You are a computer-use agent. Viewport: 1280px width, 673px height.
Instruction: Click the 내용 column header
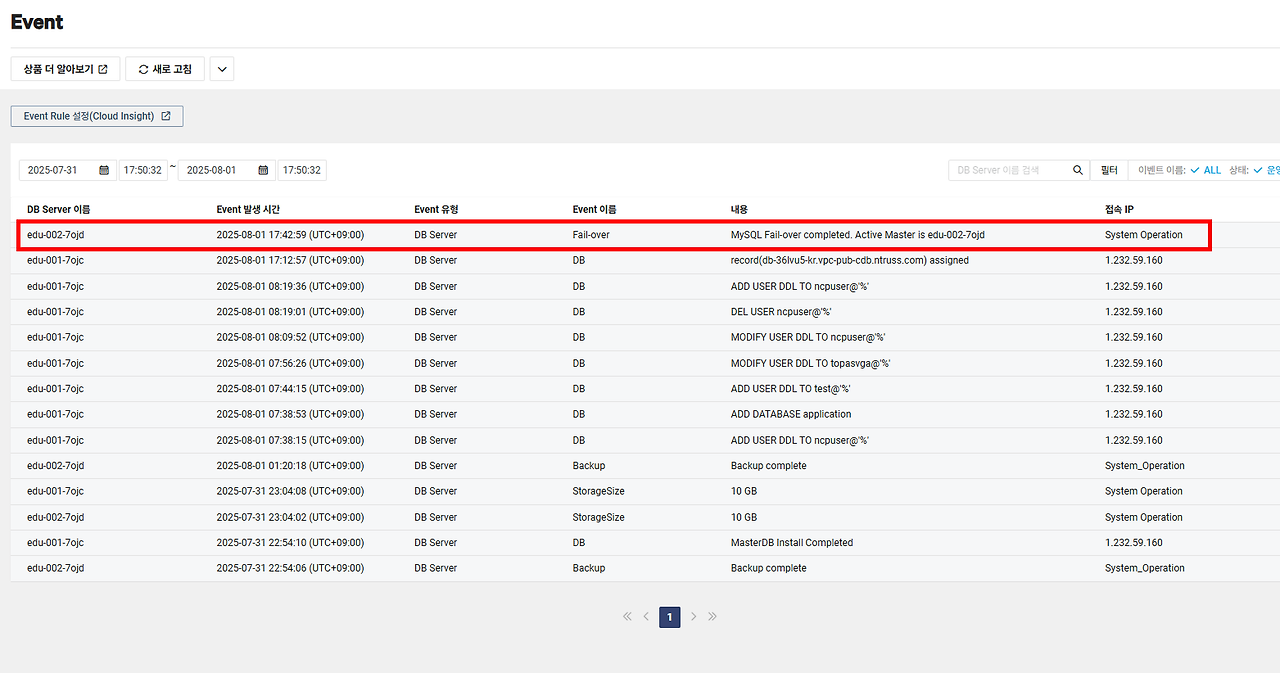739,209
